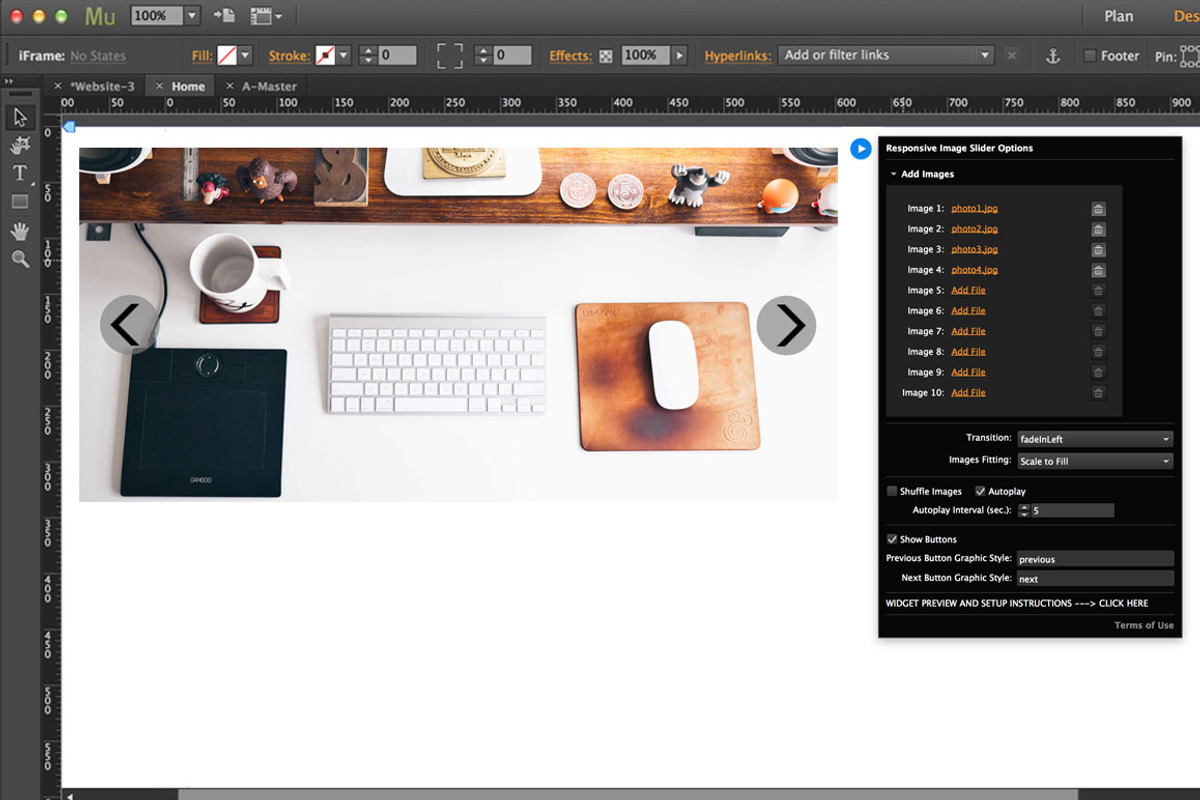Uncheck the Show Buttons checkbox
The width and height of the screenshot is (1200, 800).
click(892, 539)
